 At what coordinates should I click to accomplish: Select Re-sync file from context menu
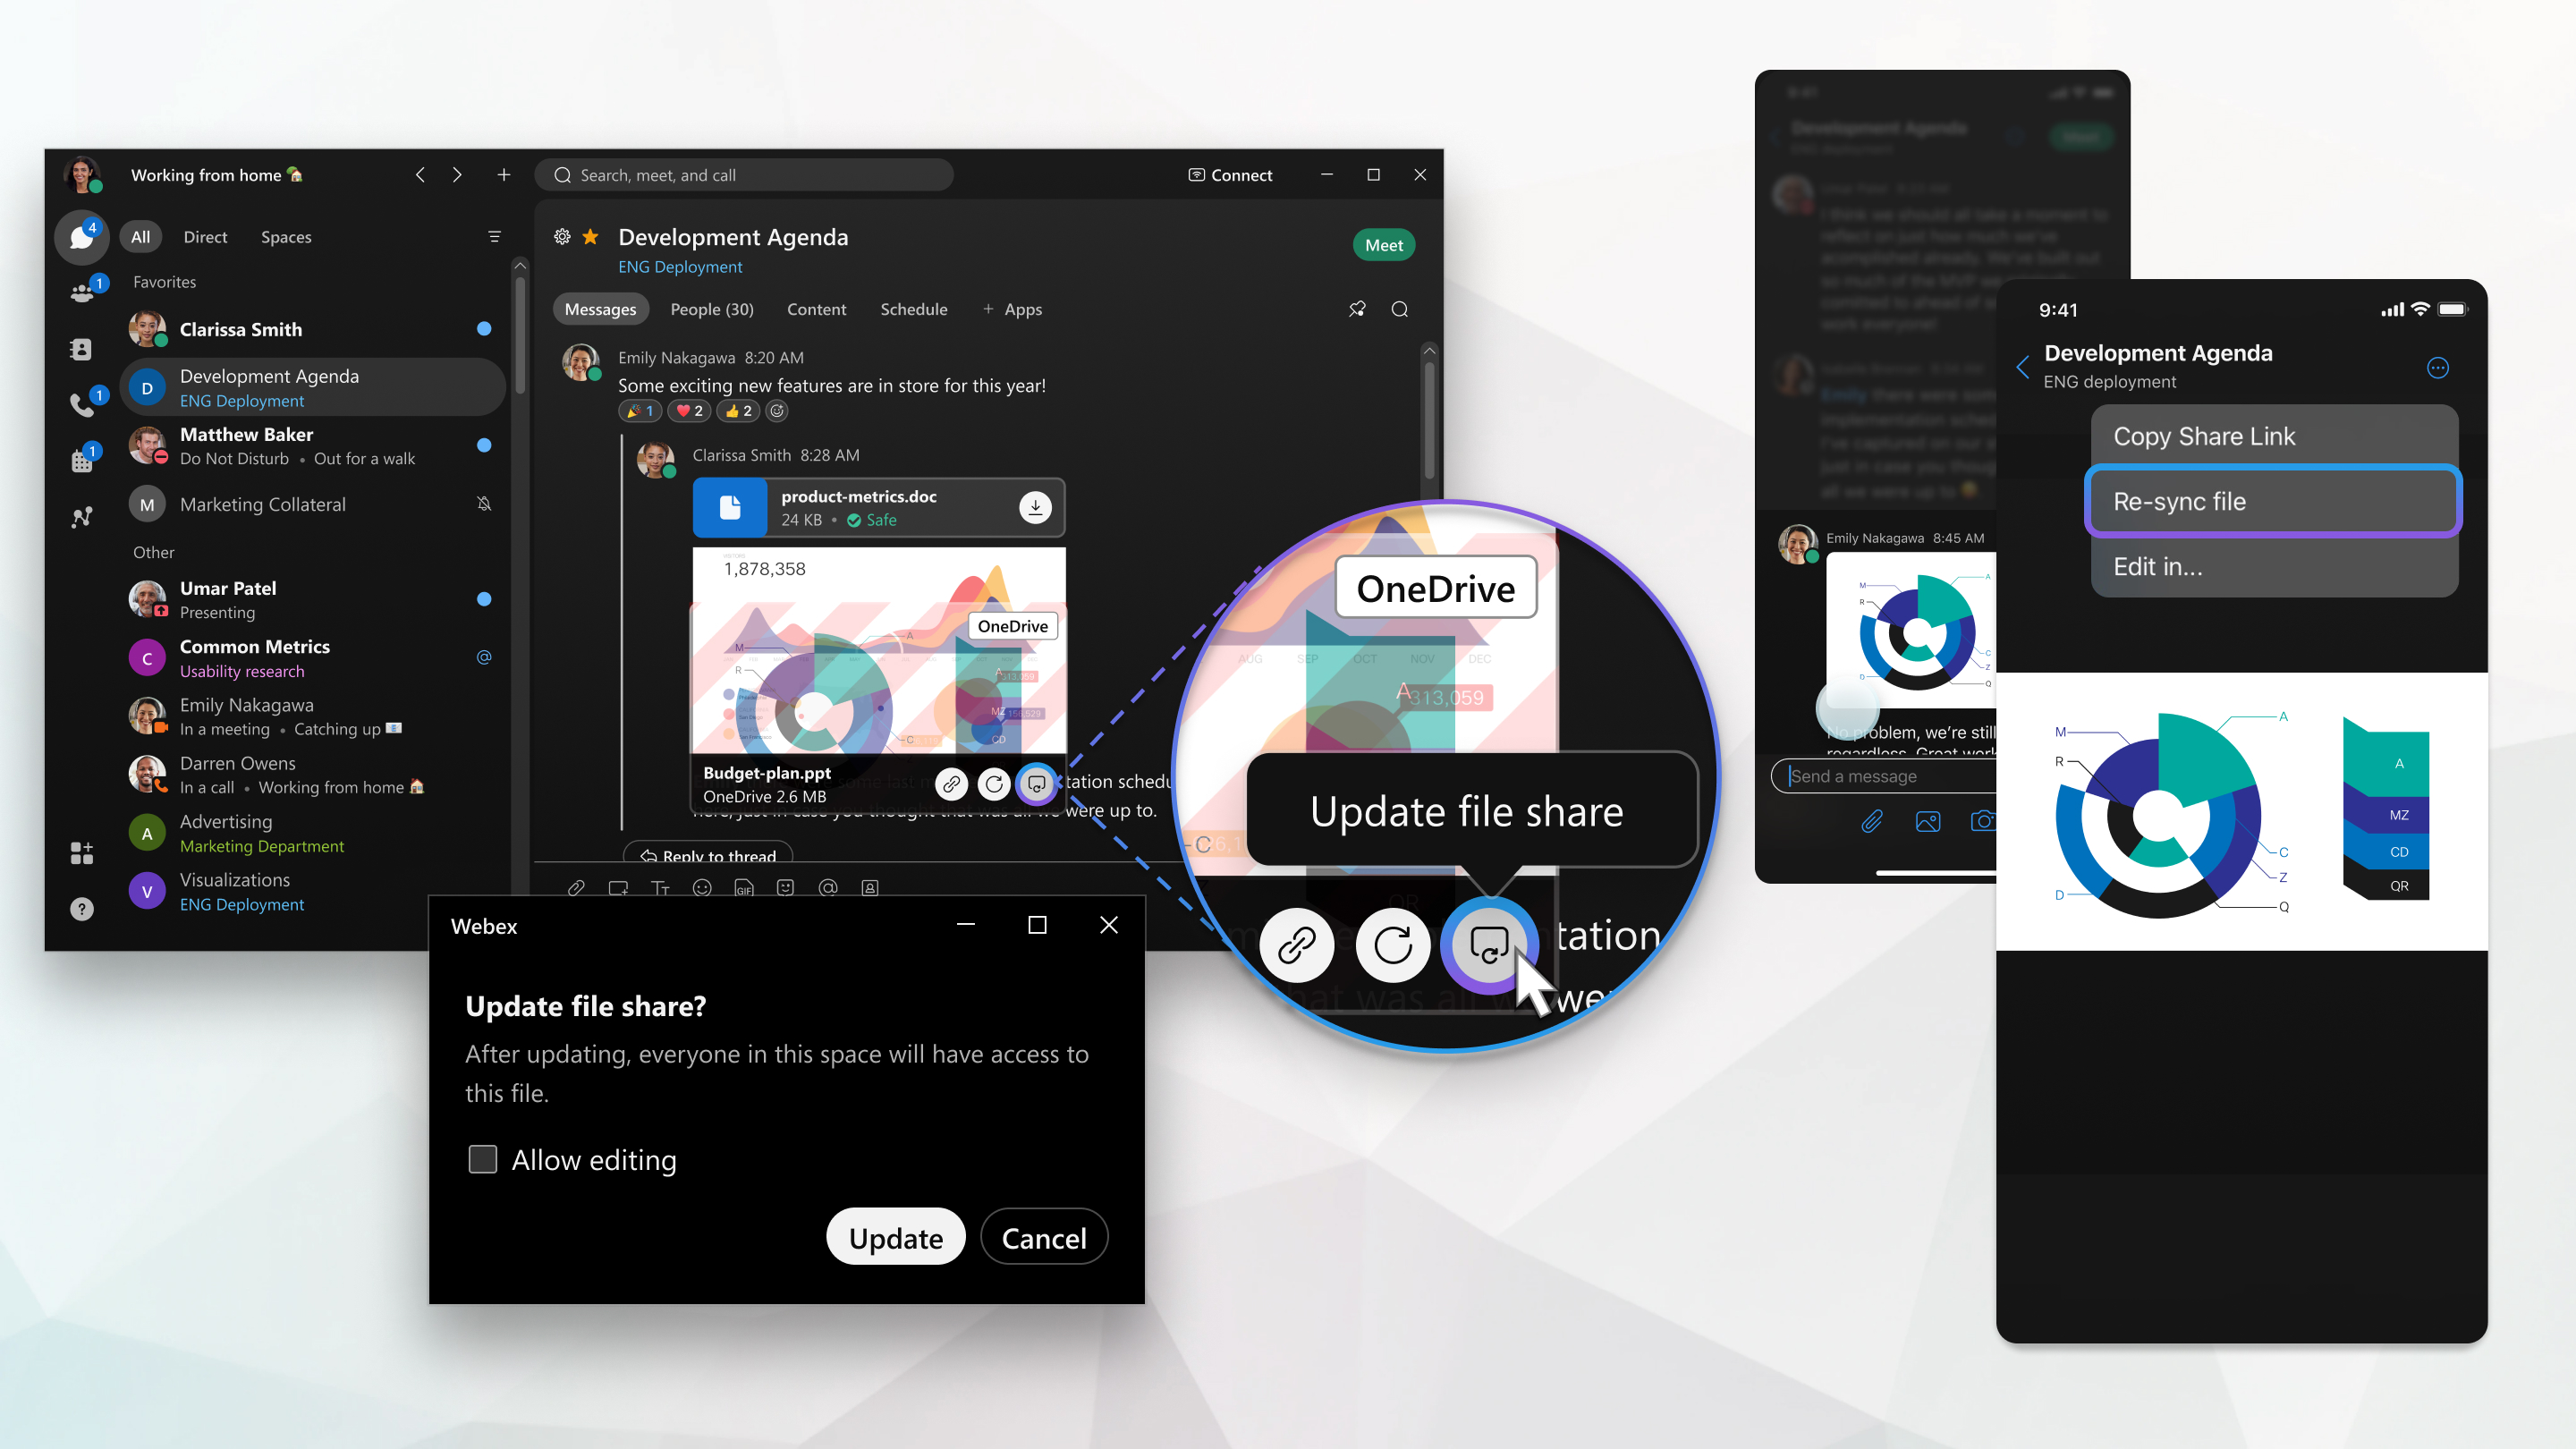coord(2272,501)
